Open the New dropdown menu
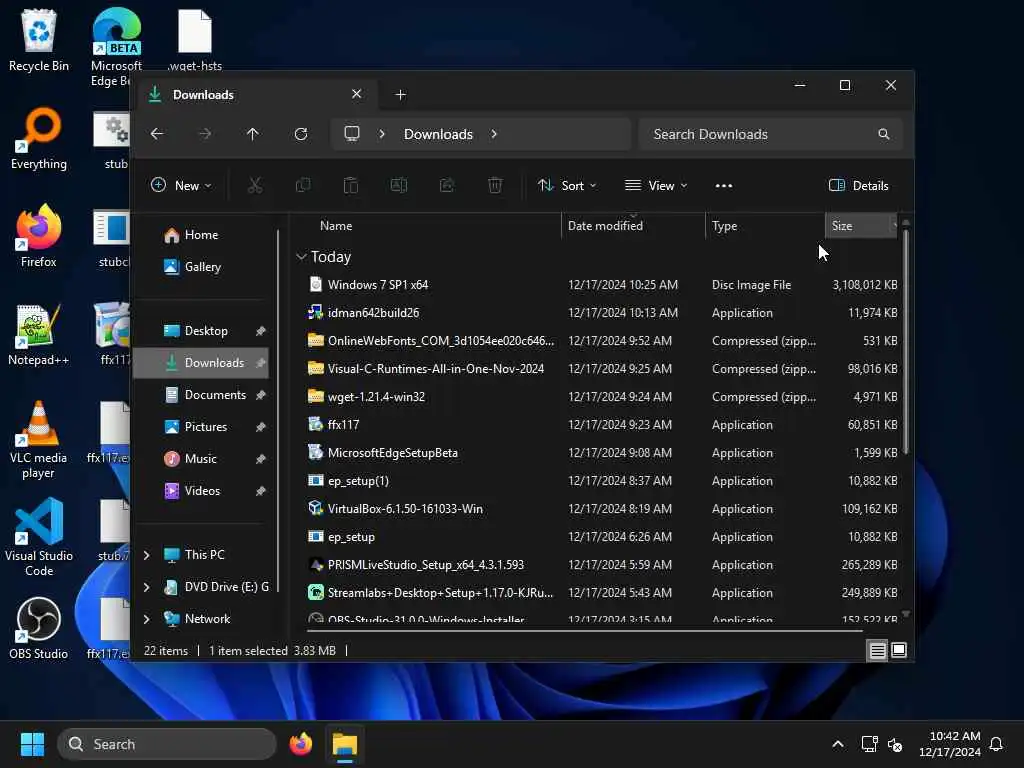 [x=181, y=185]
